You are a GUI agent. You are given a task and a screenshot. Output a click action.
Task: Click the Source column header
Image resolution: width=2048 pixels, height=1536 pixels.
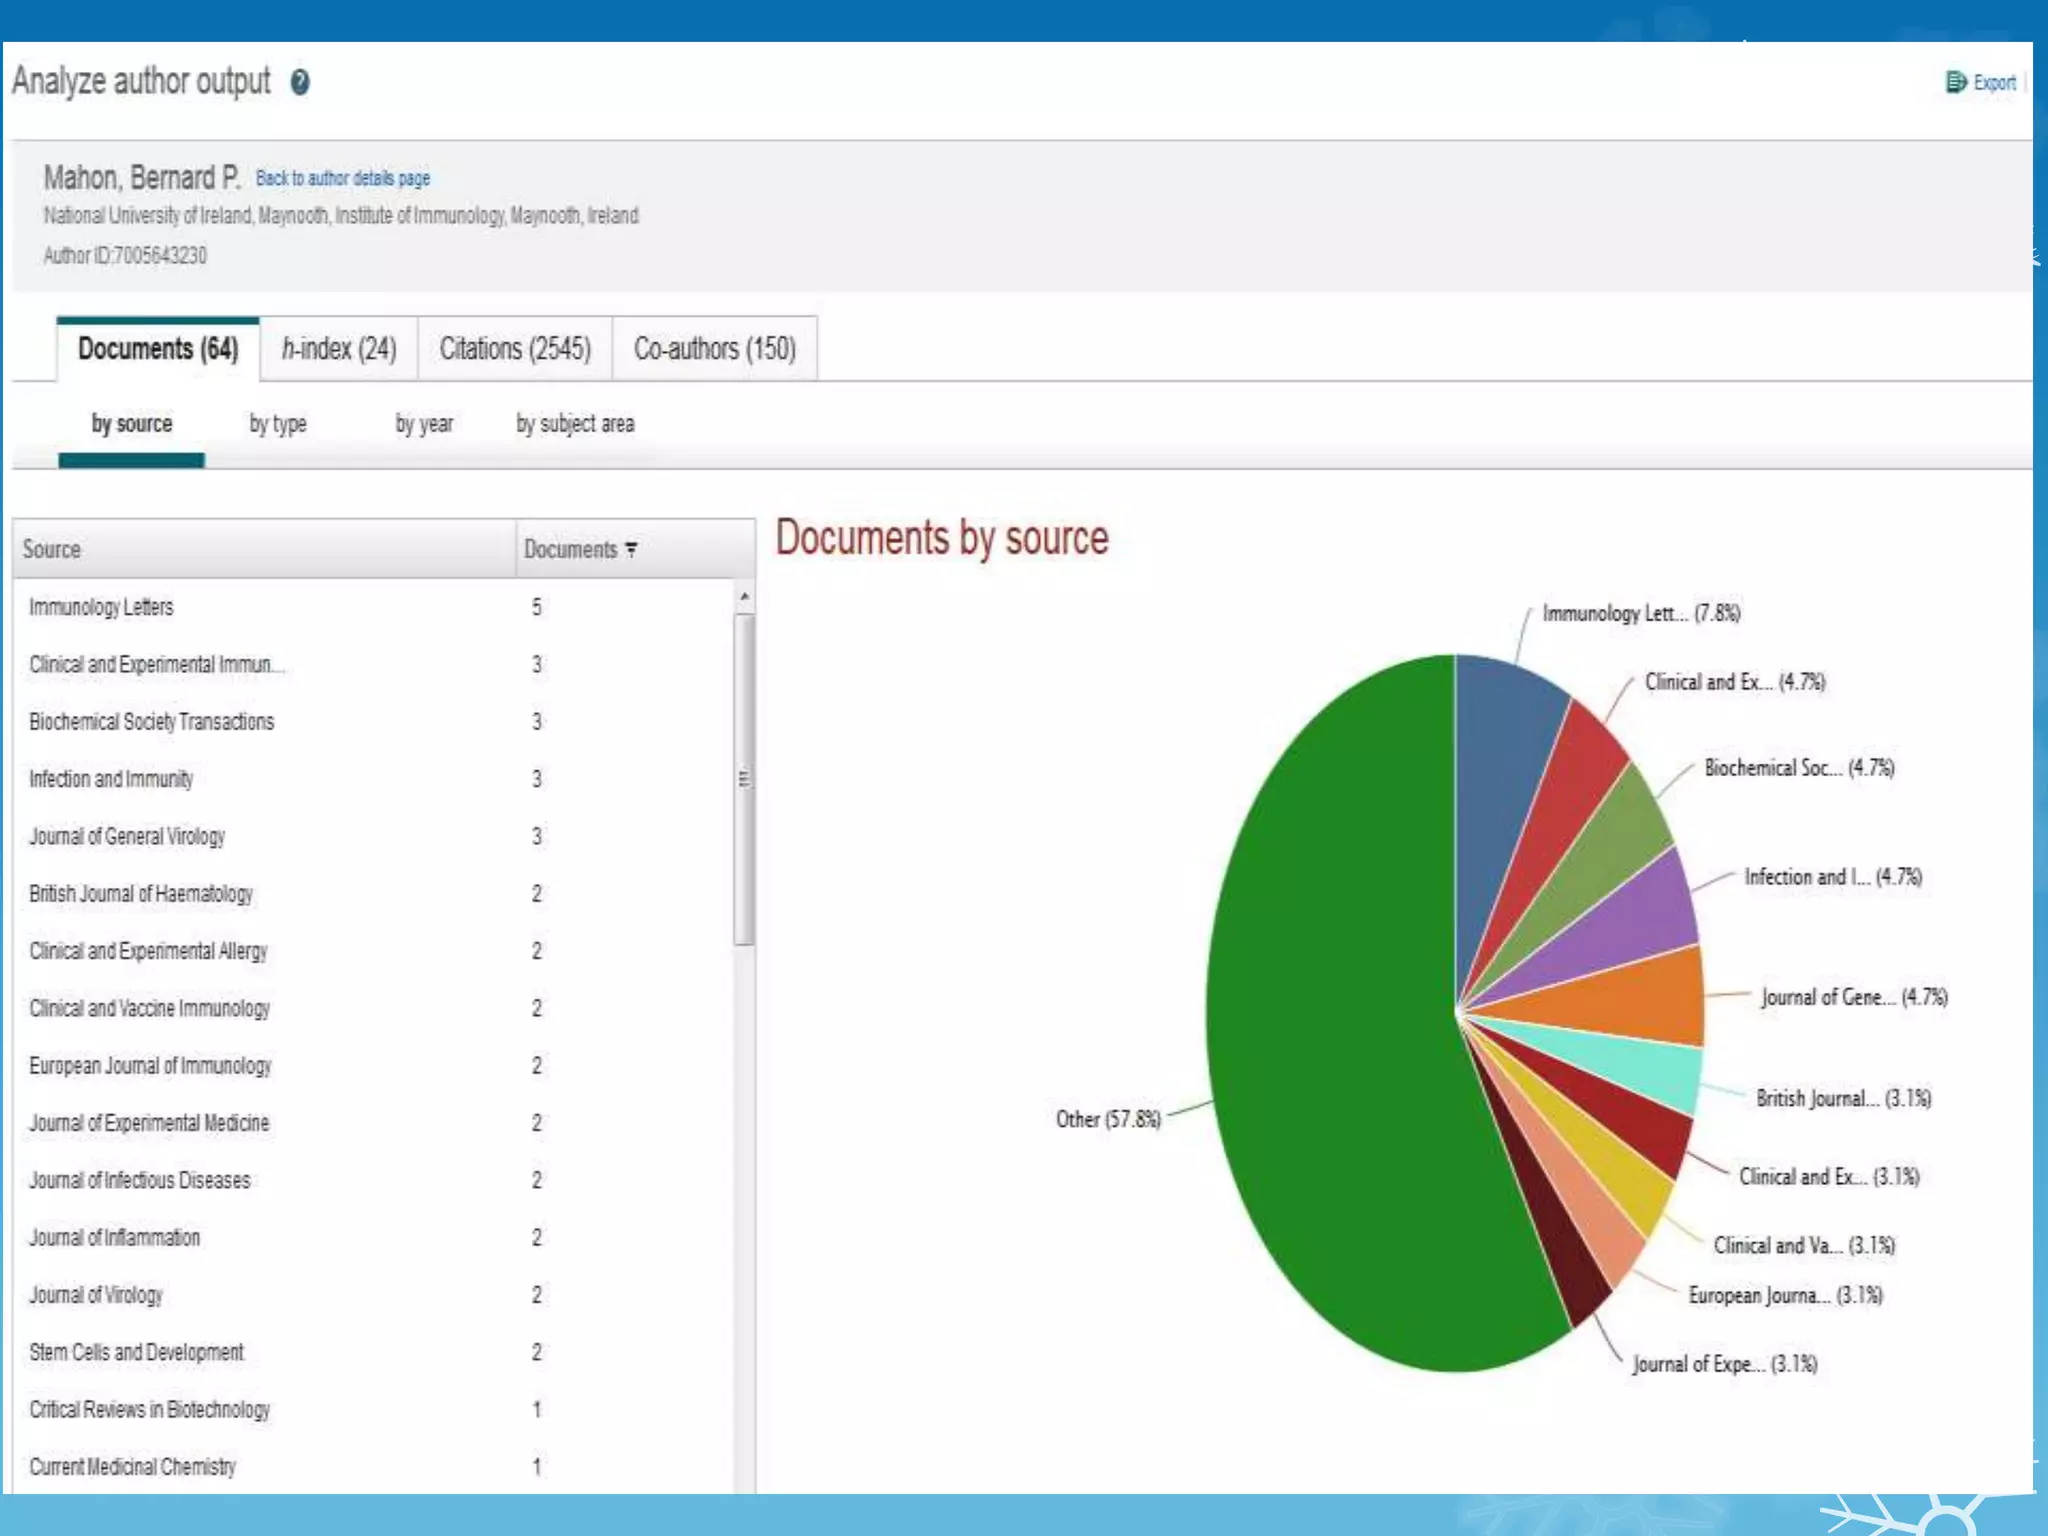52,550
